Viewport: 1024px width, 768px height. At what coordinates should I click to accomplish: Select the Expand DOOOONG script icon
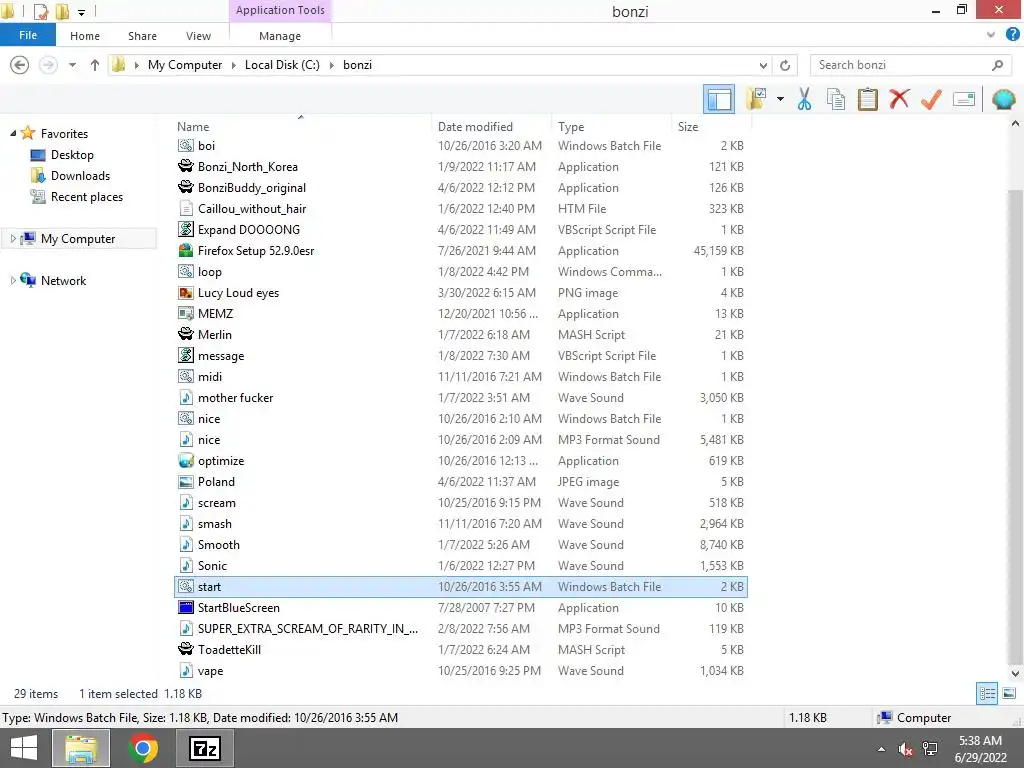185,229
